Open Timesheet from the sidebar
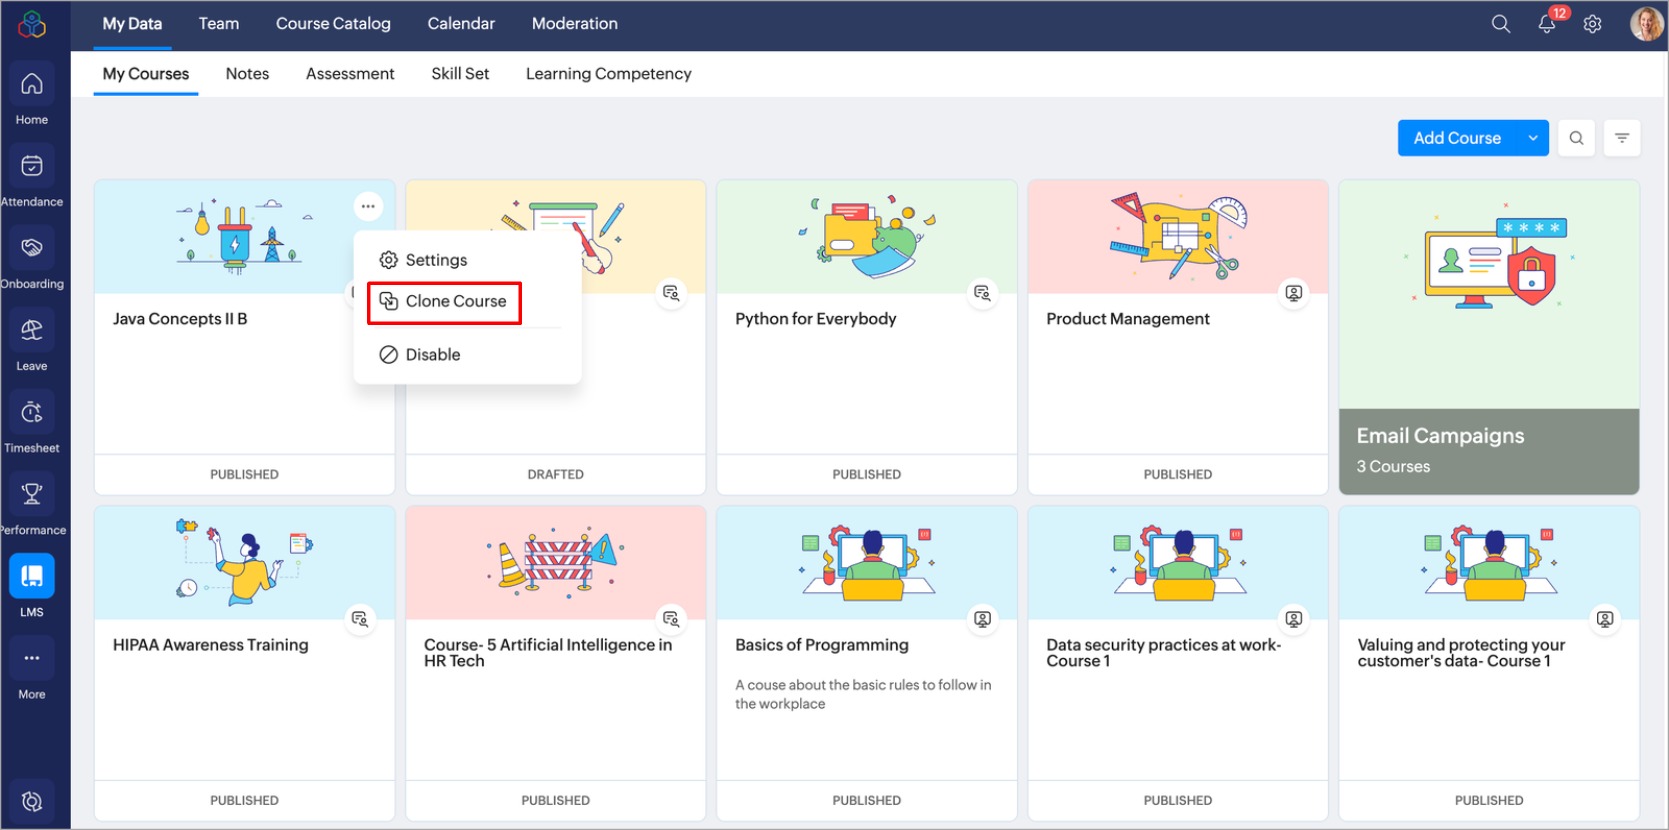Viewport: 1669px width, 830px height. 32,413
